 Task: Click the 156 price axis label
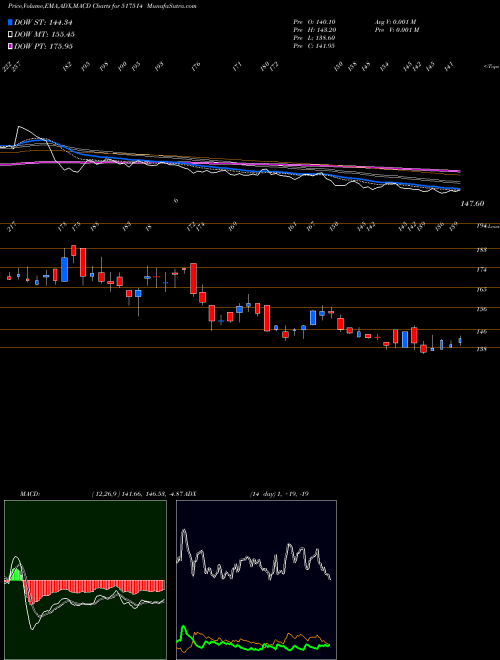481,309
